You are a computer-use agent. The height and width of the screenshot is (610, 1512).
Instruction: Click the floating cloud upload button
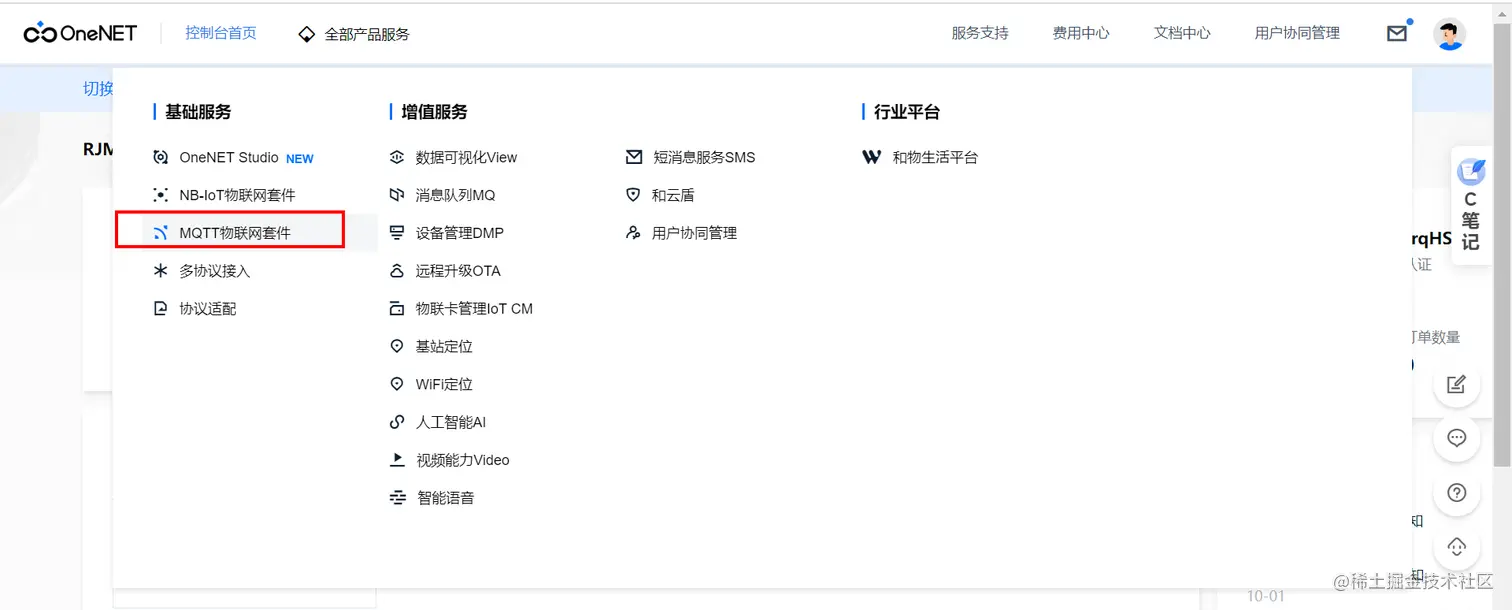click(x=1457, y=546)
